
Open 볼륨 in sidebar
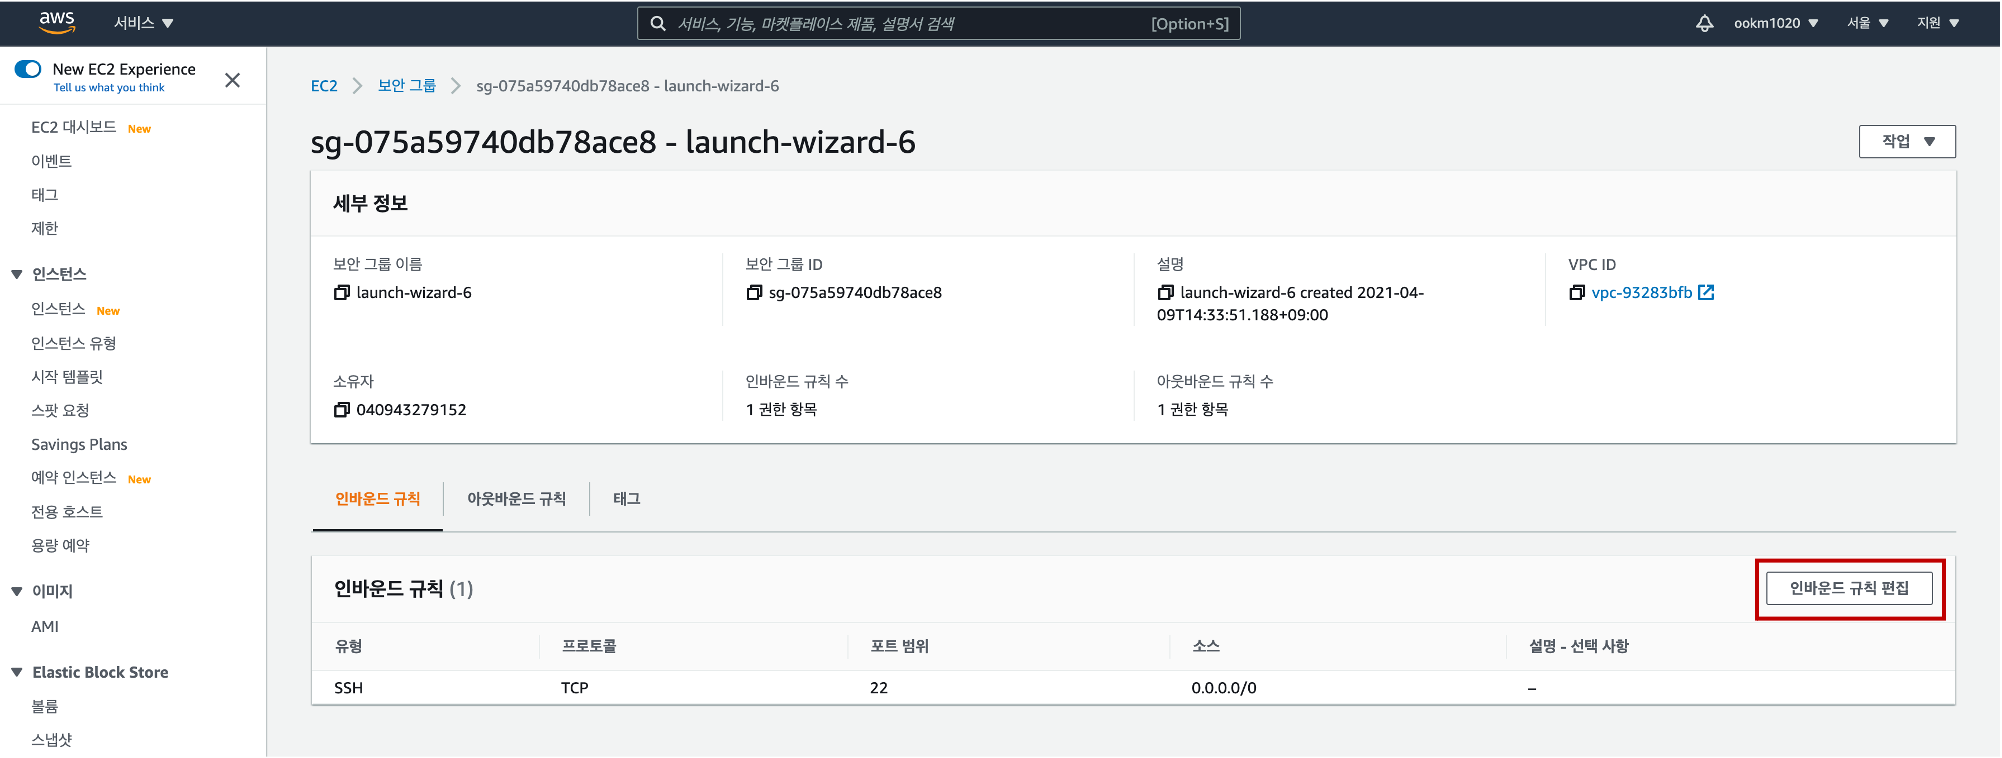click(x=45, y=706)
